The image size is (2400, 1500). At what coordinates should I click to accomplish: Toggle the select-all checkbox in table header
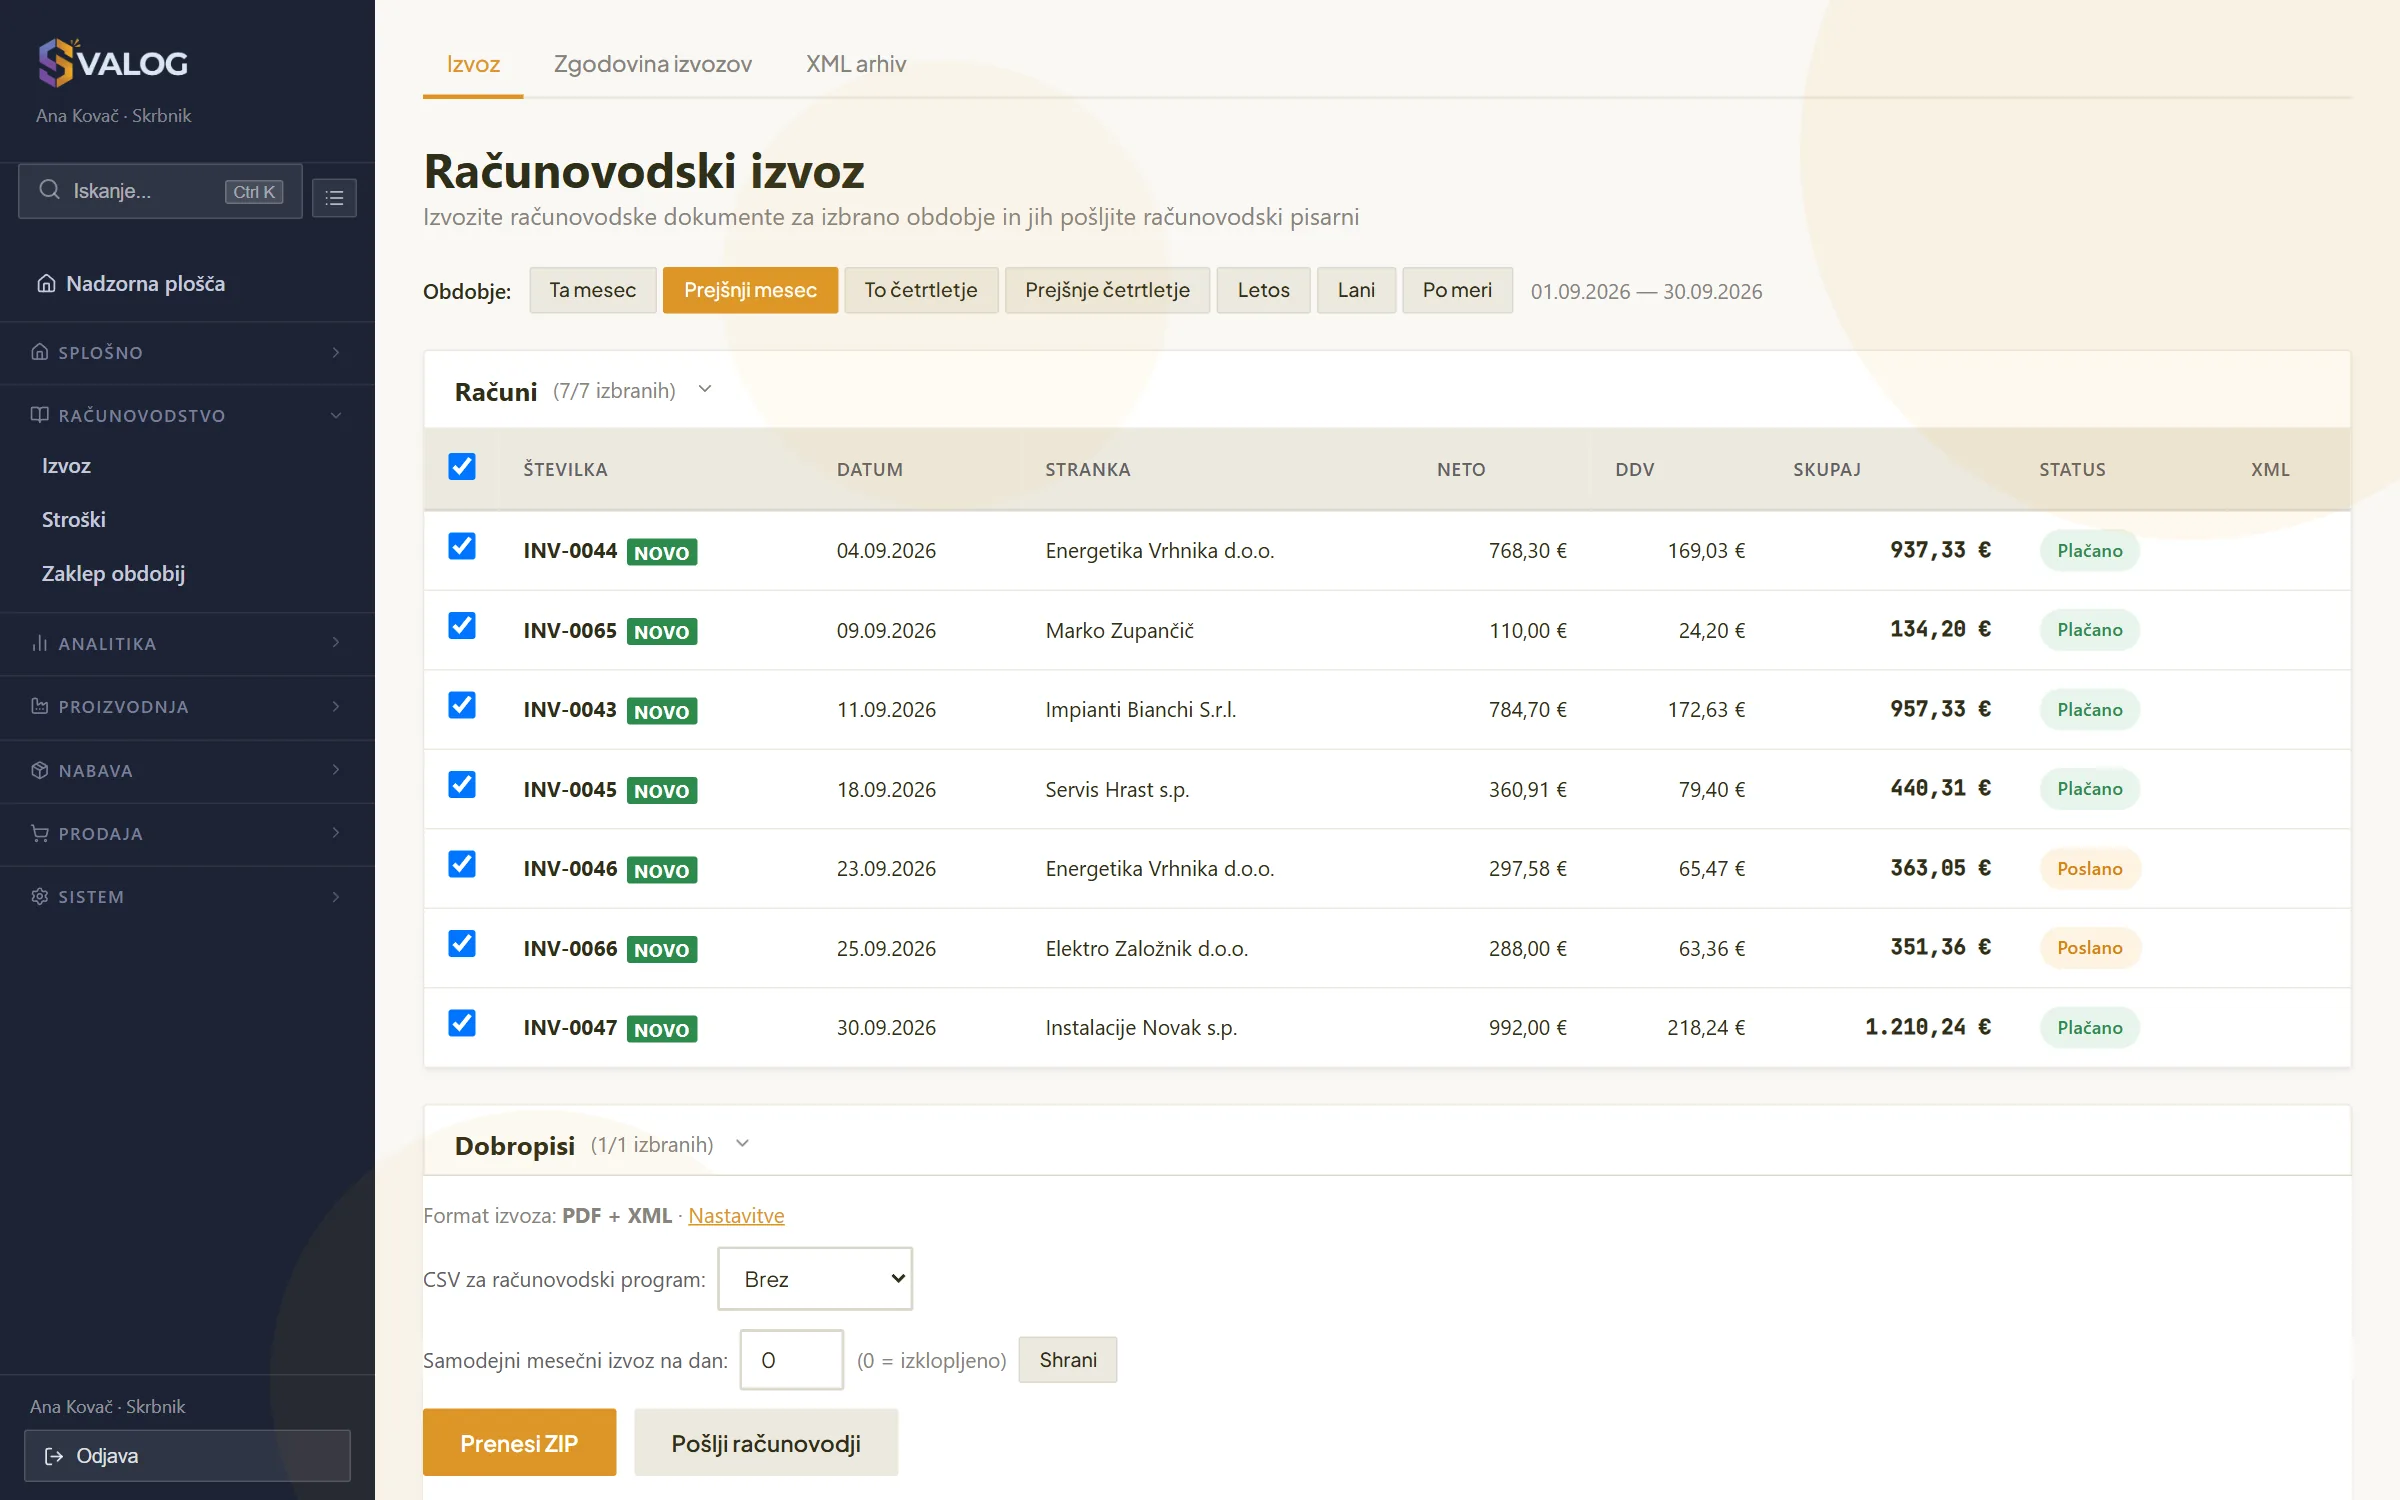tap(462, 467)
